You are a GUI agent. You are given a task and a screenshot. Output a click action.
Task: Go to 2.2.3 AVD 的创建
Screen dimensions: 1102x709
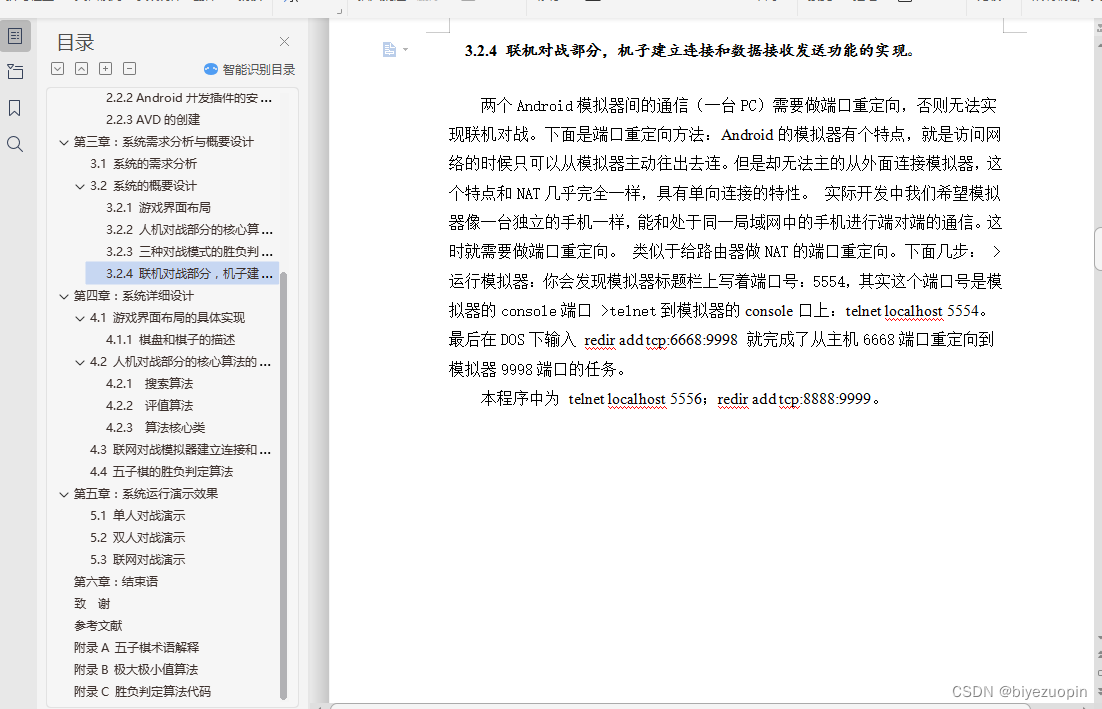click(153, 119)
